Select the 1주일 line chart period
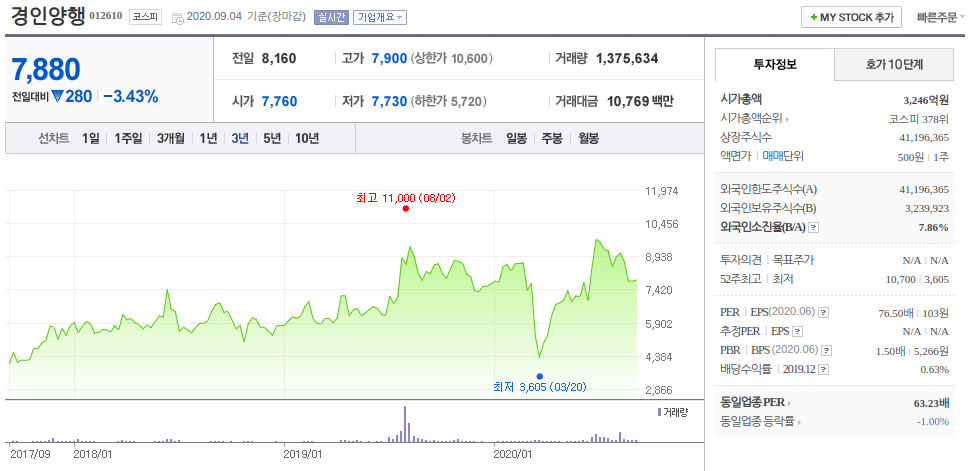The width and height of the screenshot is (971, 471). pos(128,138)
